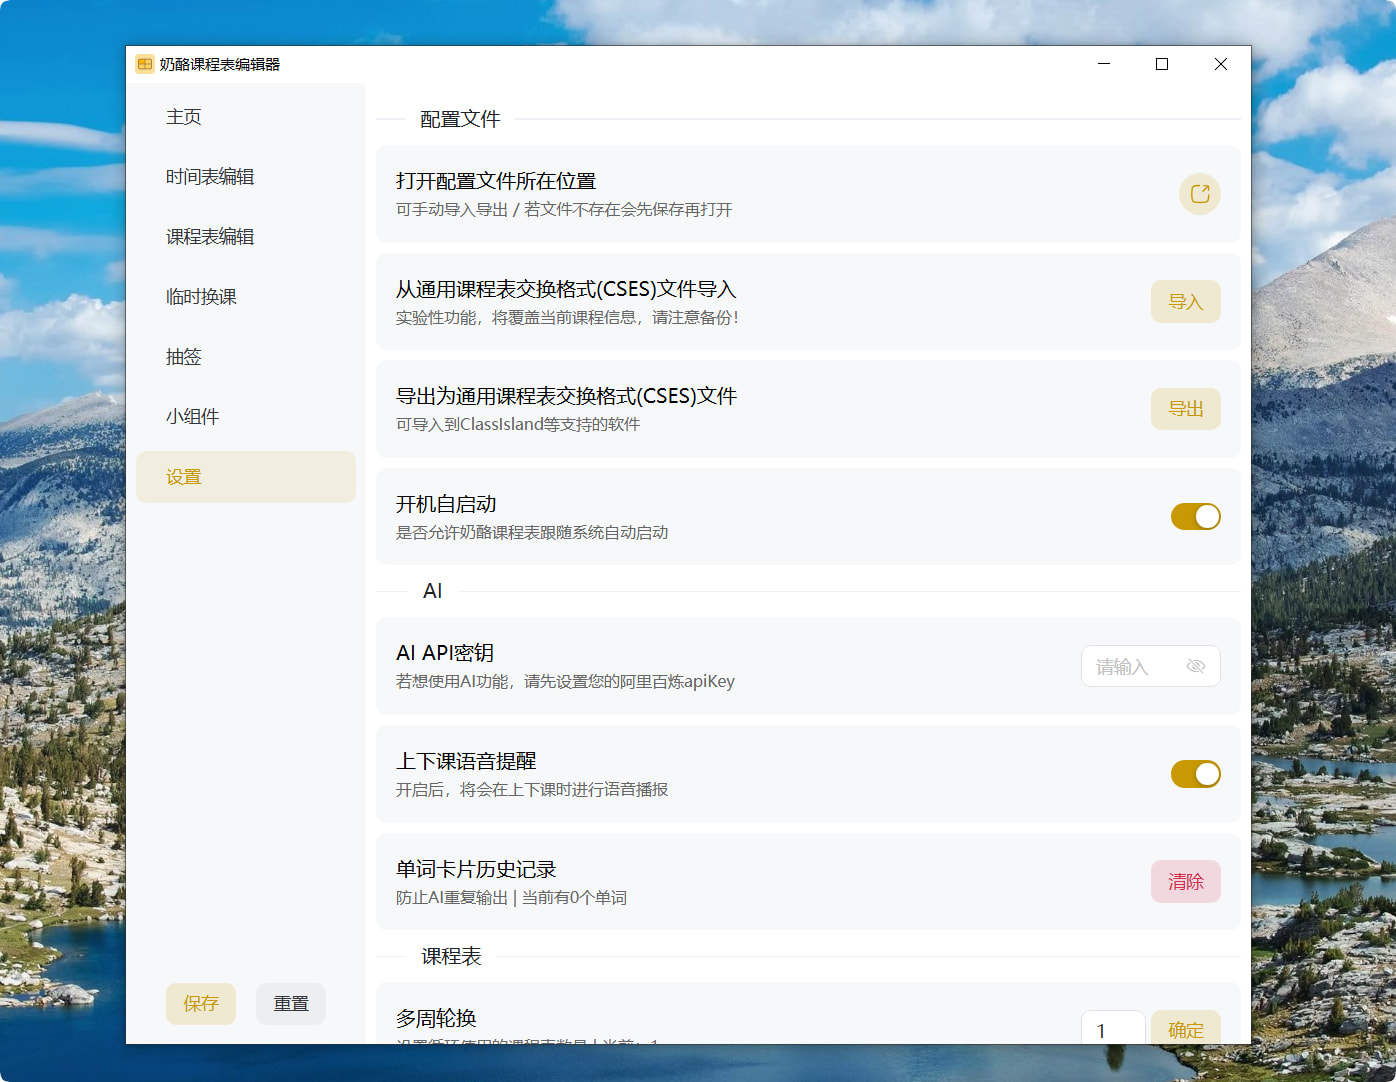Minimize the editor window

pyautogui.click(x=1104, y=64)
